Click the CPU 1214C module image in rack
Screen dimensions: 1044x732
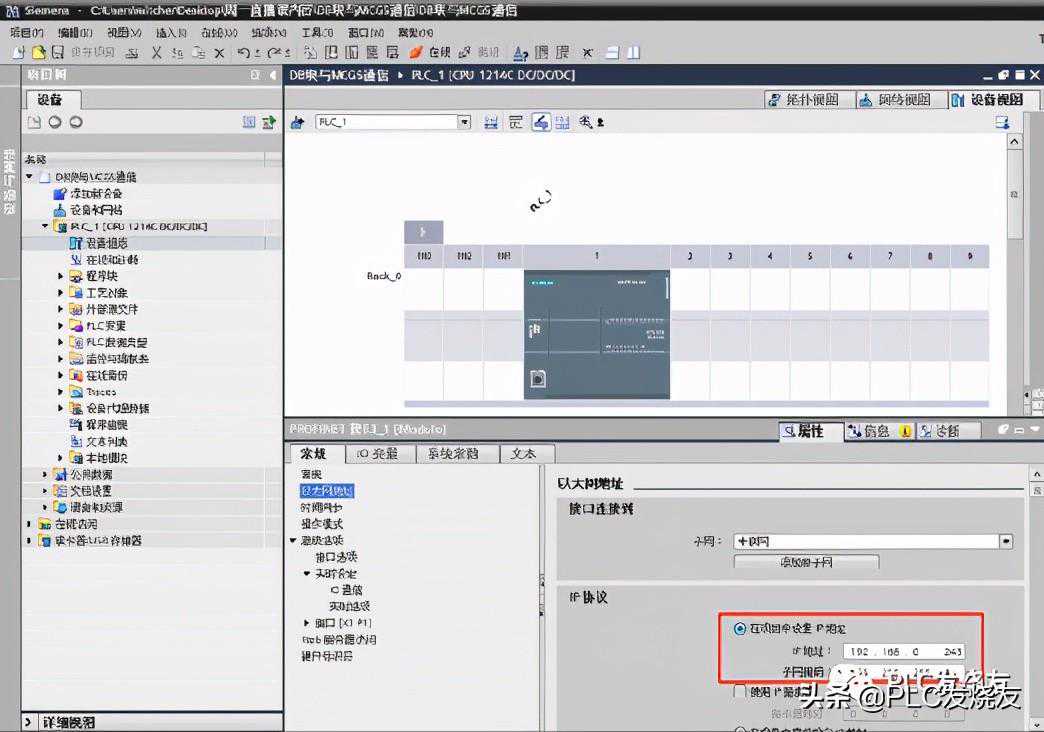click(596, 334)
